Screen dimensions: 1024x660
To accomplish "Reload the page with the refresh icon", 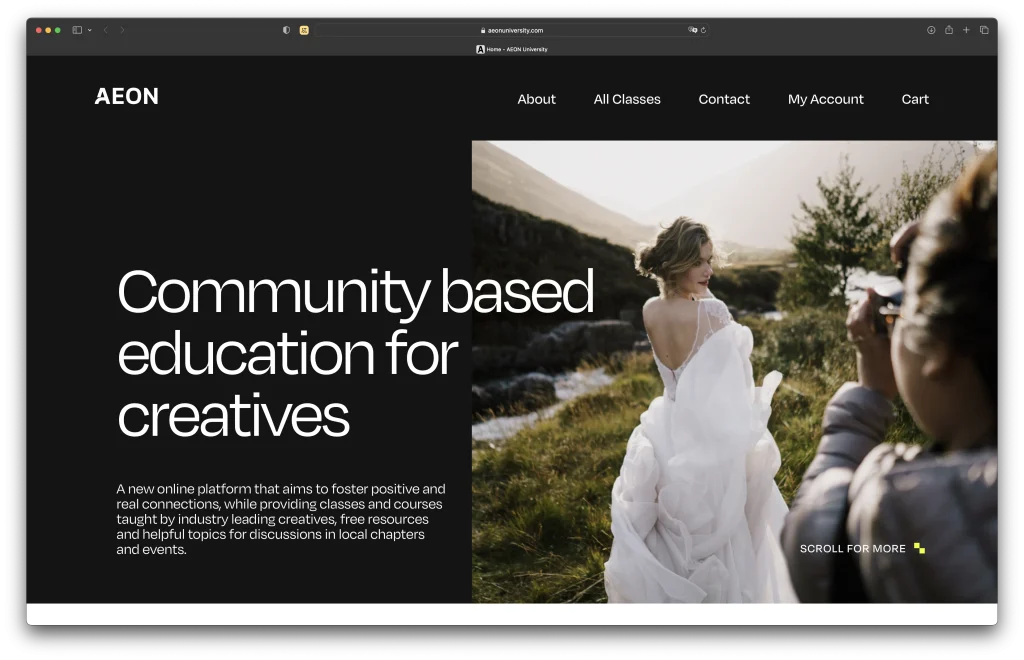I will [x=704, y=30].
